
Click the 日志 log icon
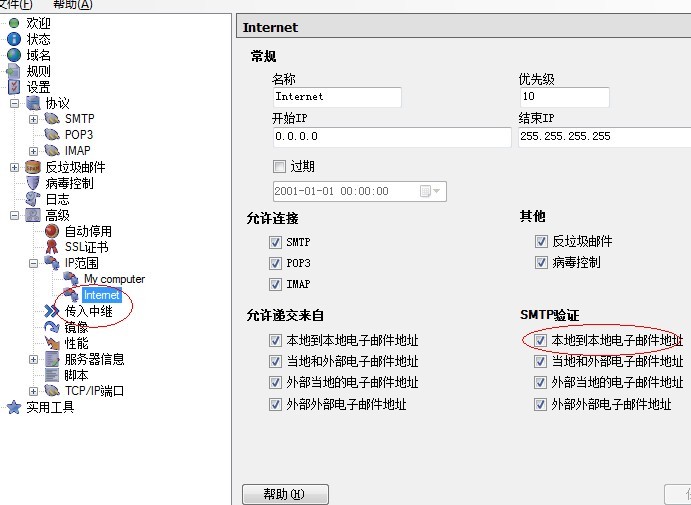click(33, 199)
